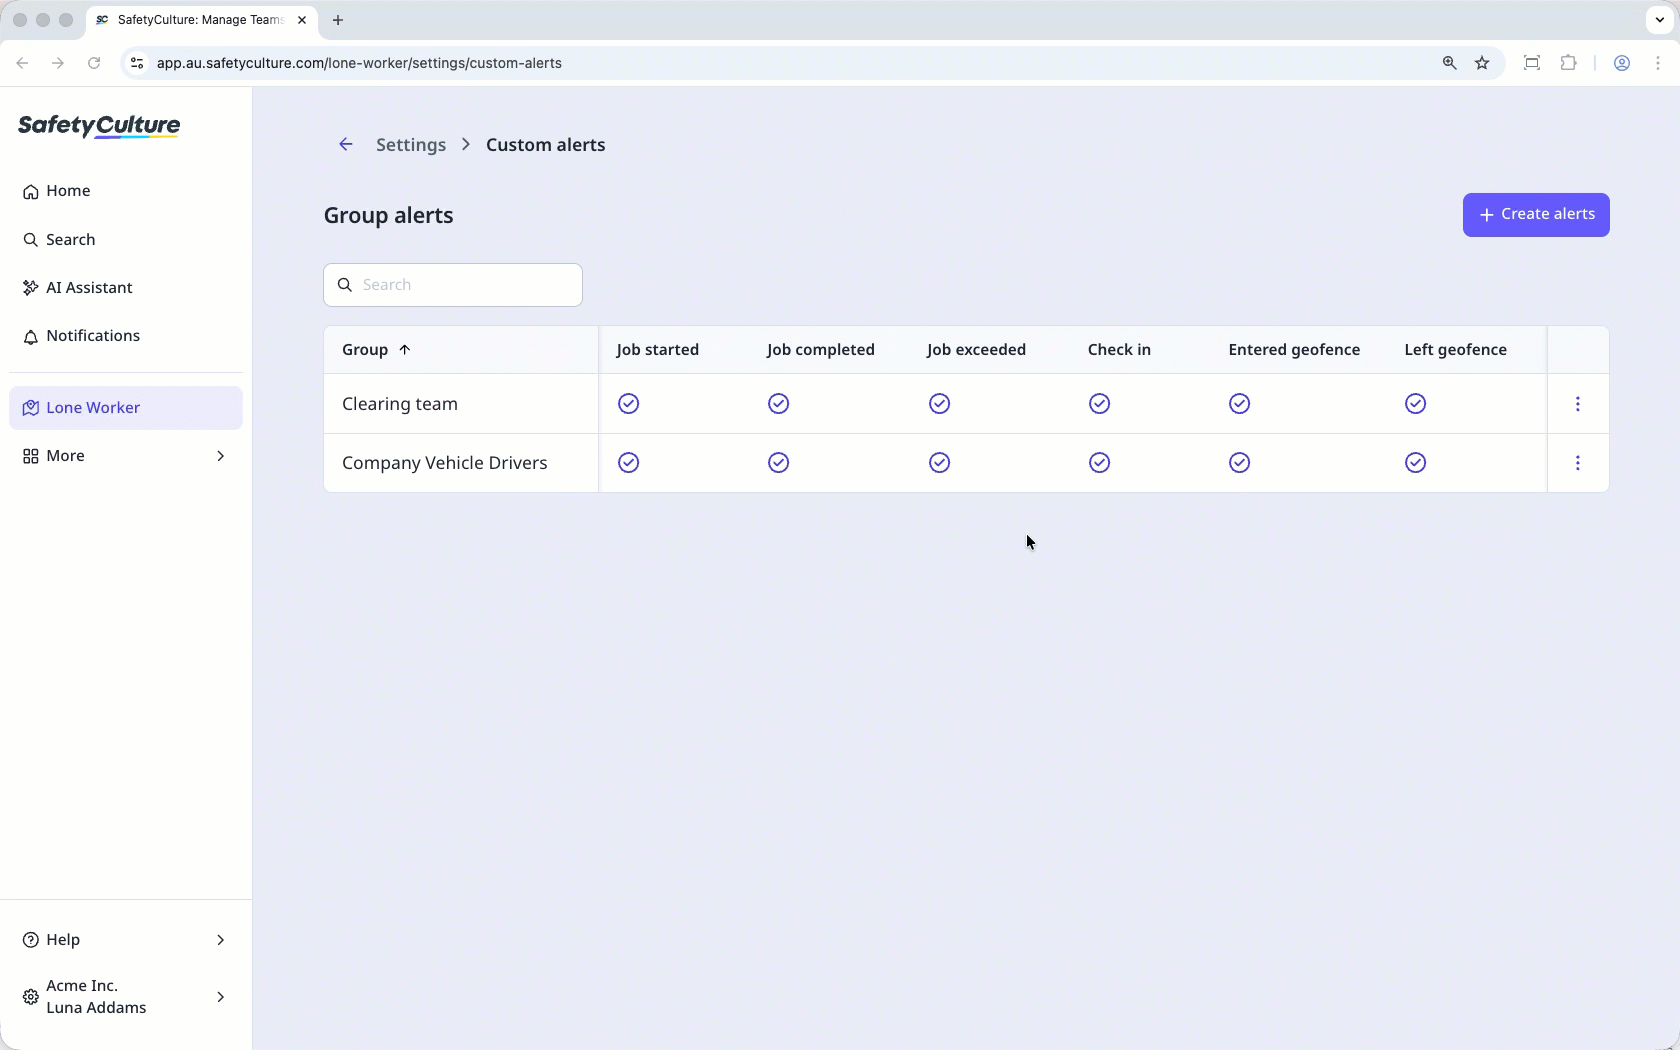Select the Company Vehicle Drivers row name

445,463
